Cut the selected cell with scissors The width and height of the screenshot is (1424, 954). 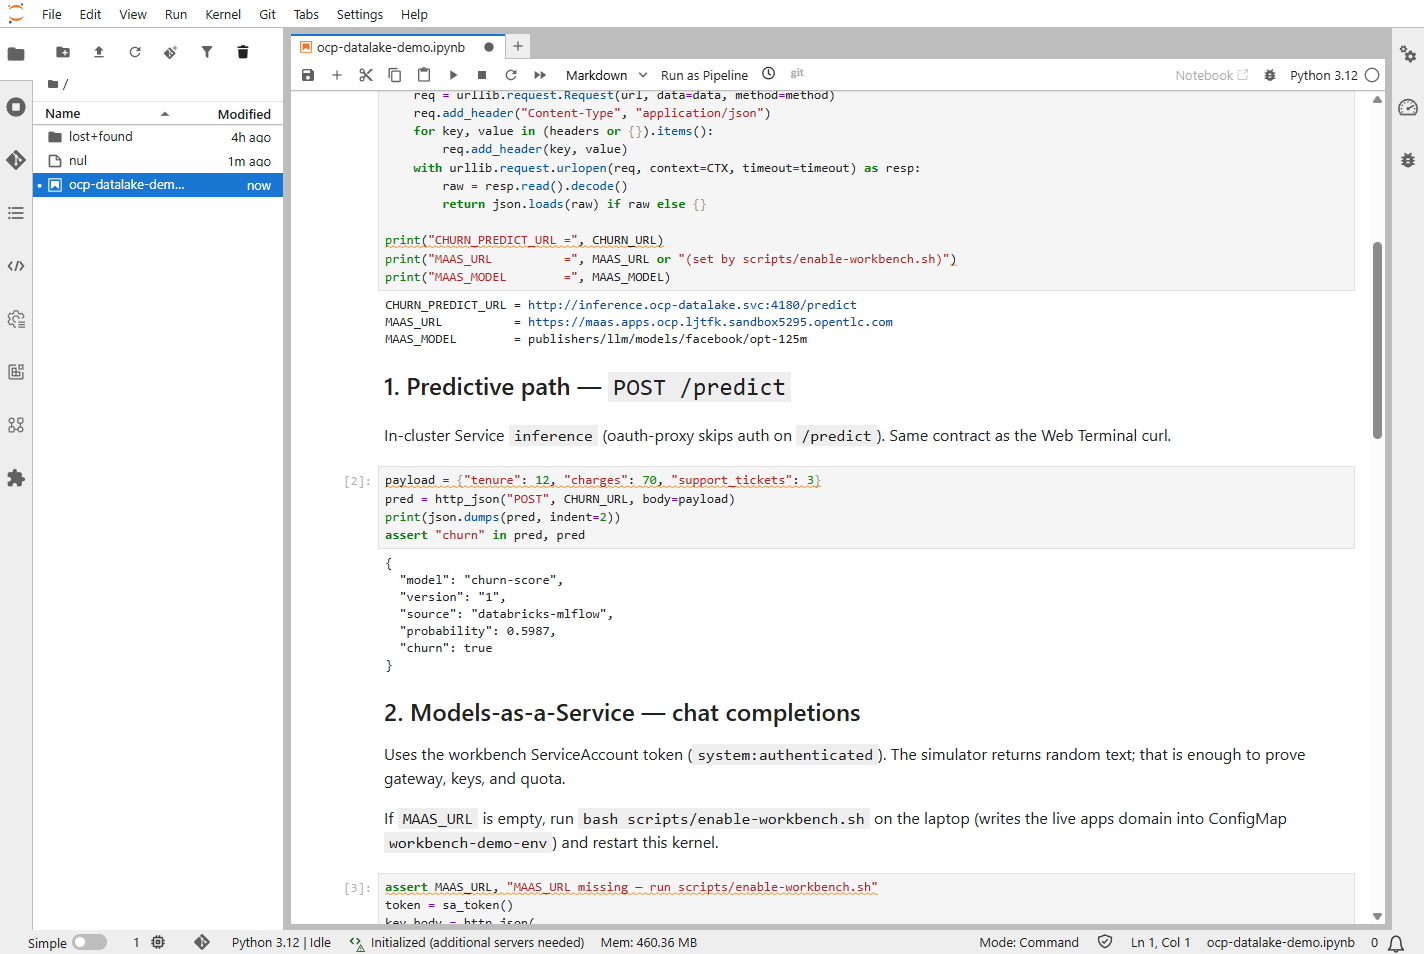tap(366, 75)
